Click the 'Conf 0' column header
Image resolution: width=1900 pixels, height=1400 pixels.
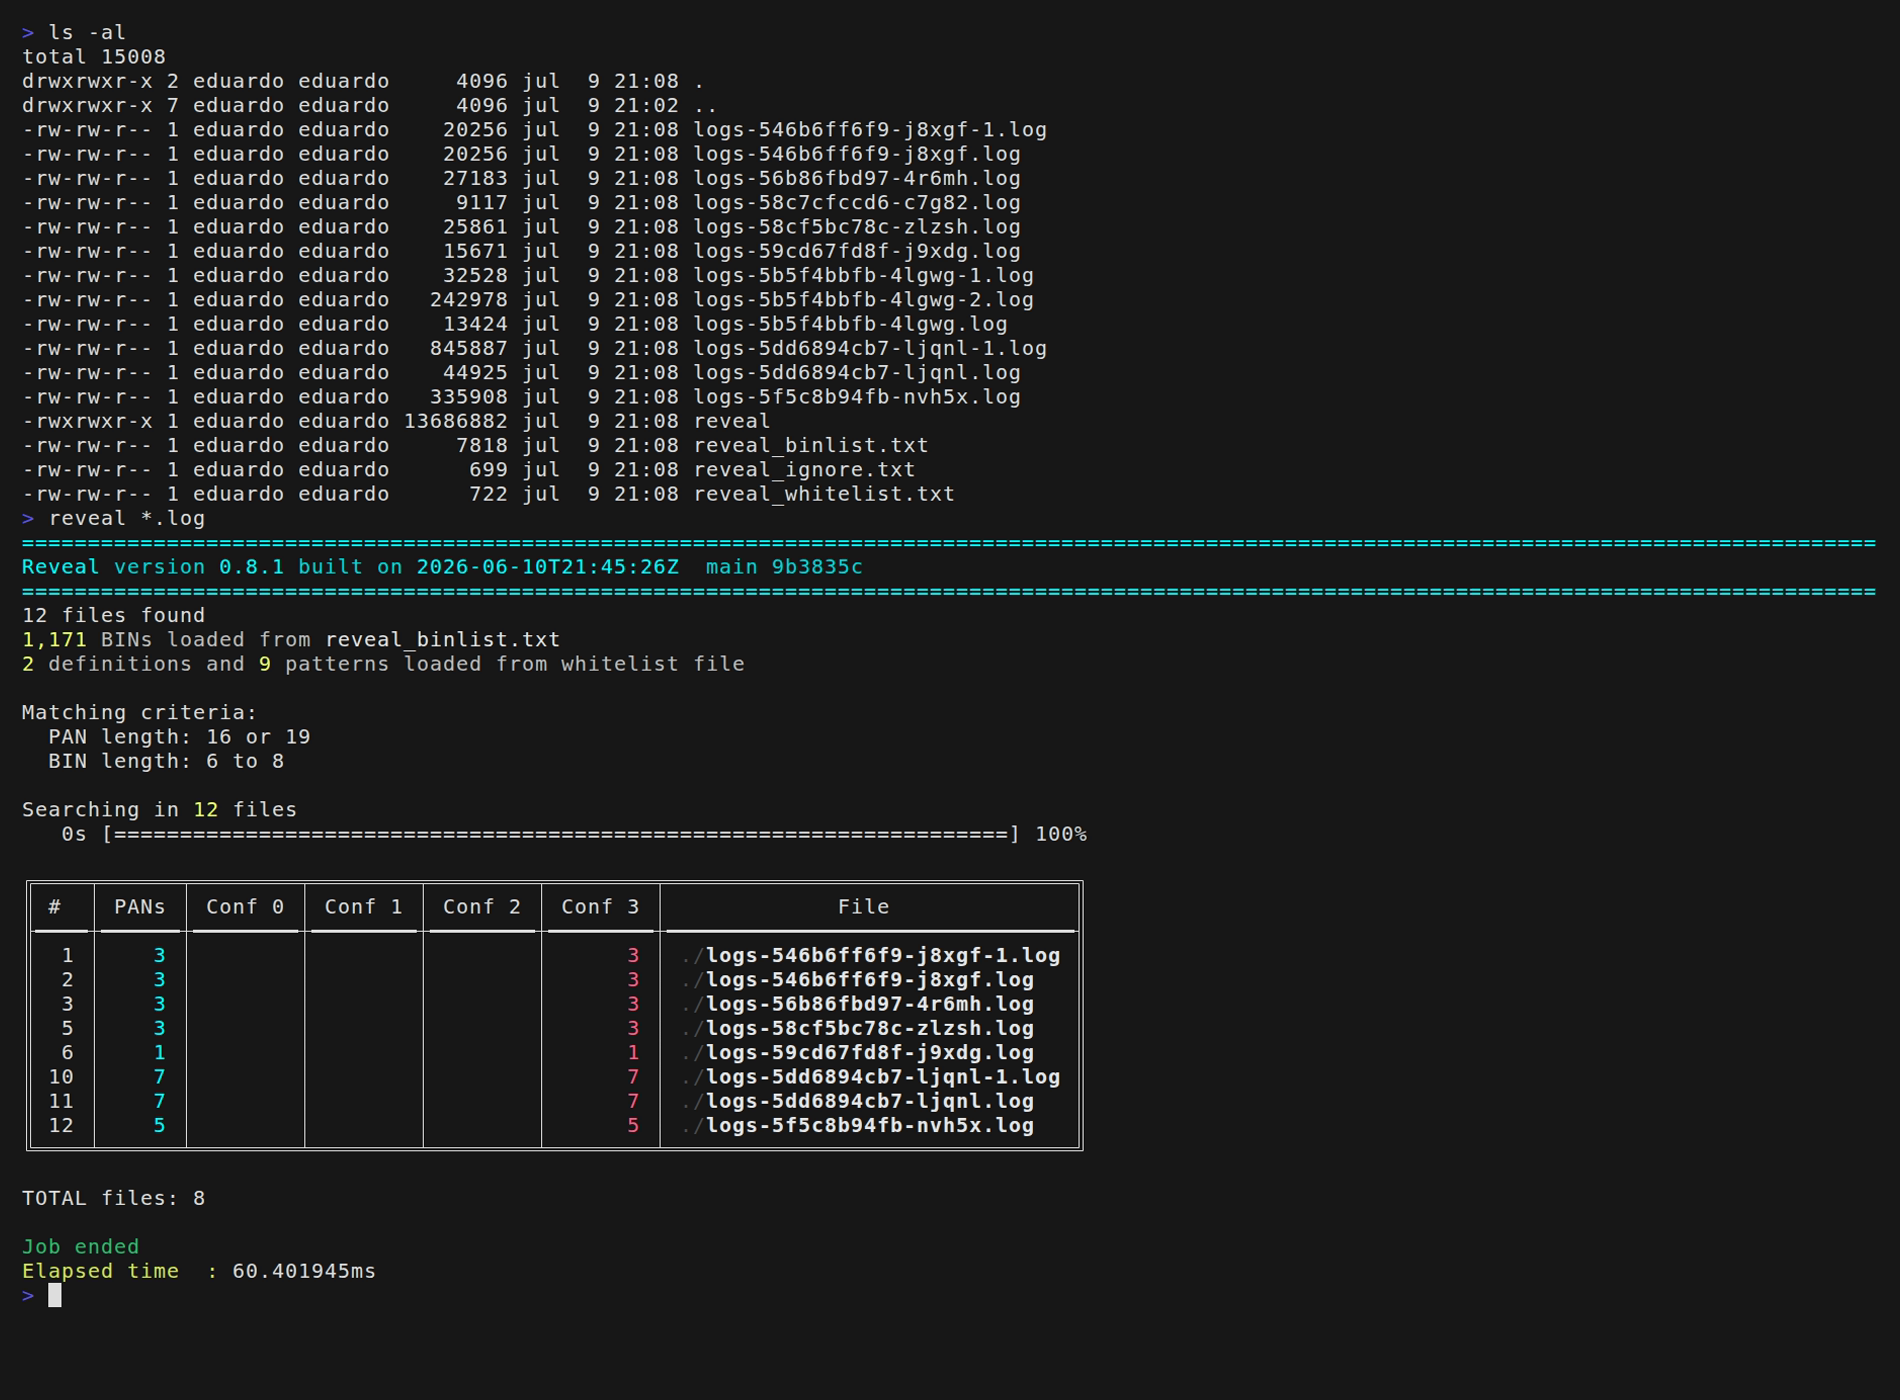[x=245, y=907]
